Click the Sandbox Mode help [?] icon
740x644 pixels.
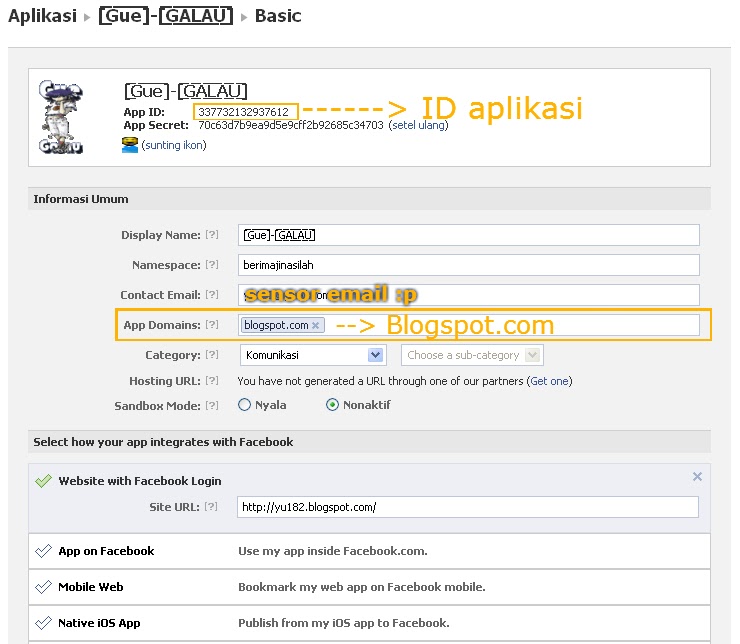212,405
